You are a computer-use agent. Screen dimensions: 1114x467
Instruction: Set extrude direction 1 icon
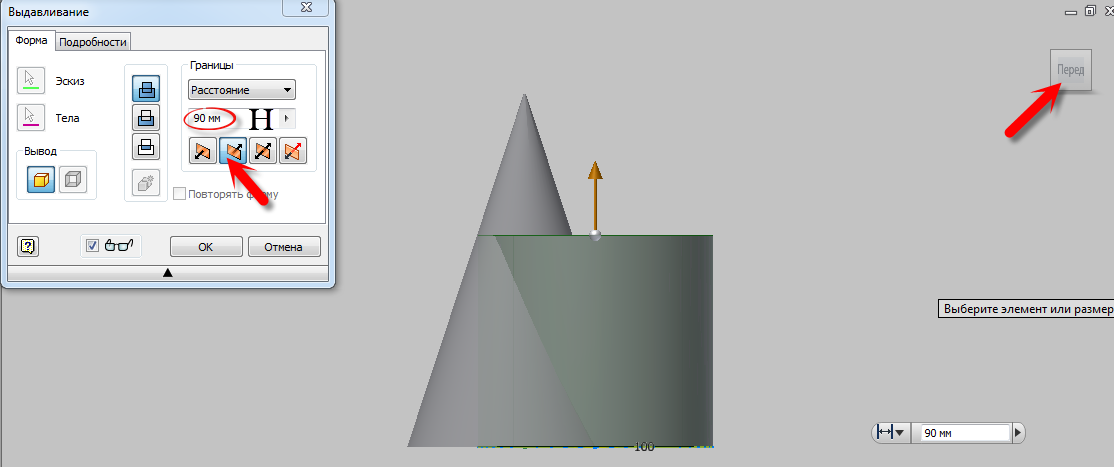[203, 151]
